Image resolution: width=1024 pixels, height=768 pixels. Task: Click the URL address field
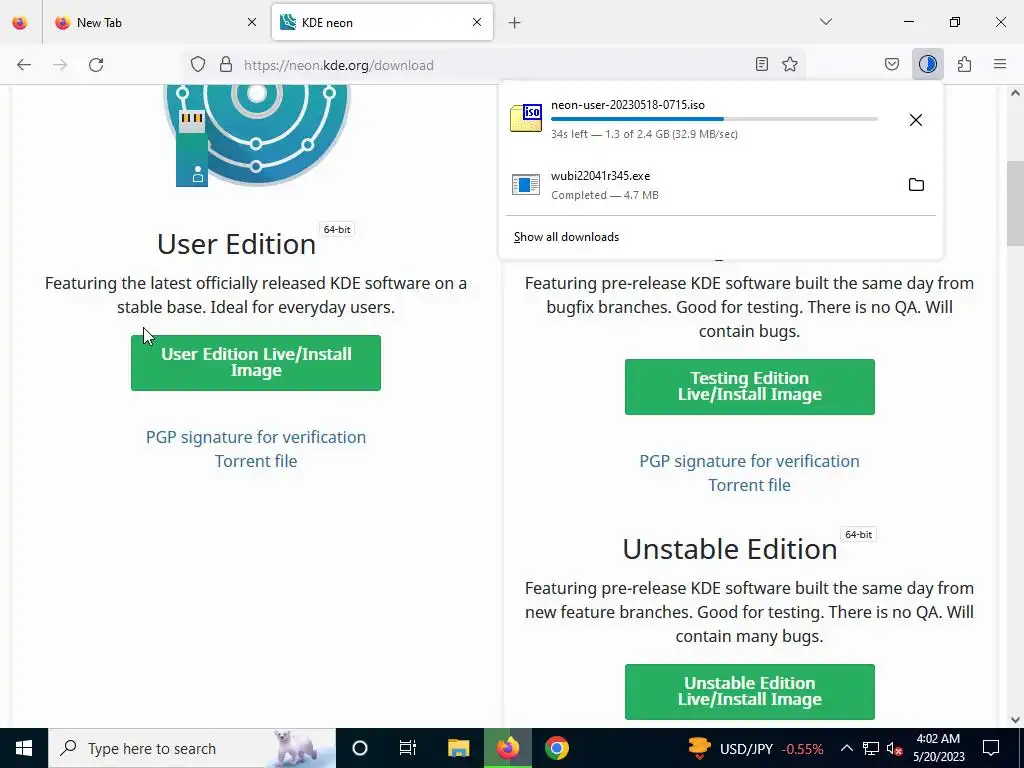[x=493, y=65]
